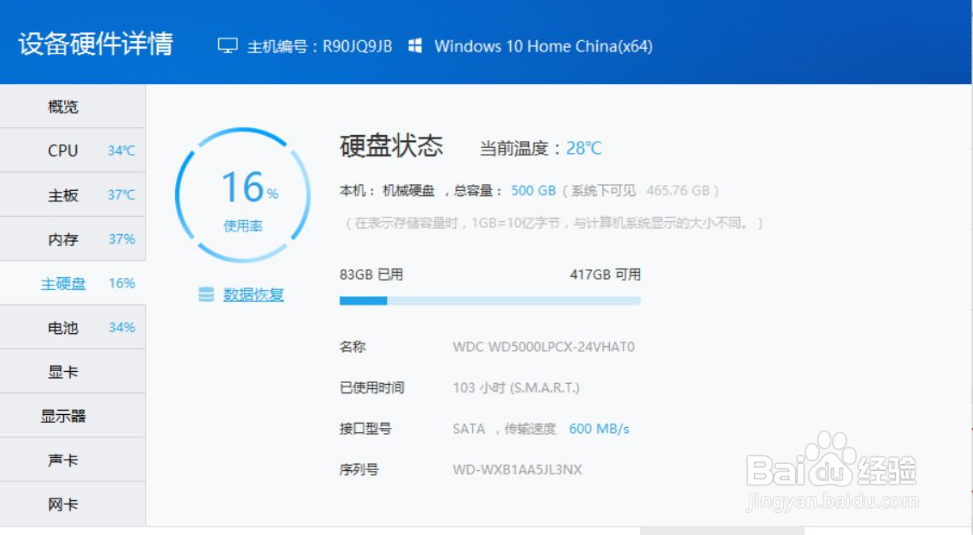
Task: Click the serial number WD-WXB1AA5JL3NX
Action: 518,470
